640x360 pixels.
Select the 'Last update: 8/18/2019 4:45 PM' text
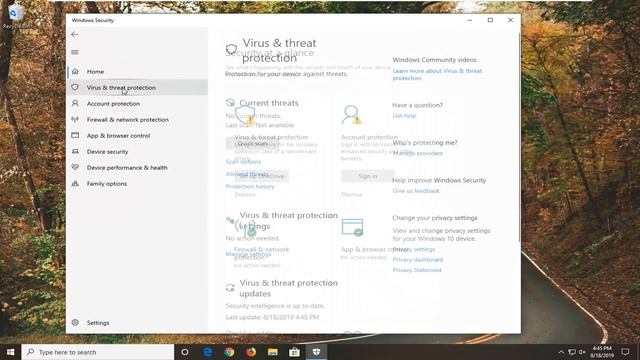pyautogui.click(x=272, y=317)
